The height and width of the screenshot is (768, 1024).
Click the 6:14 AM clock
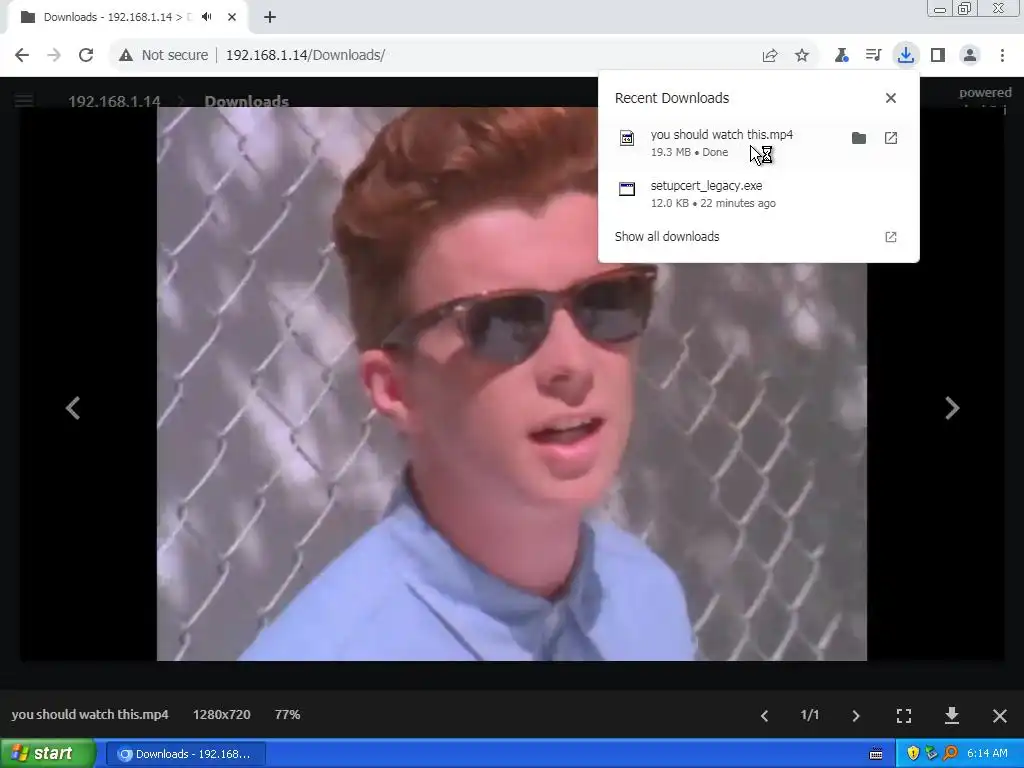point(987,753)
